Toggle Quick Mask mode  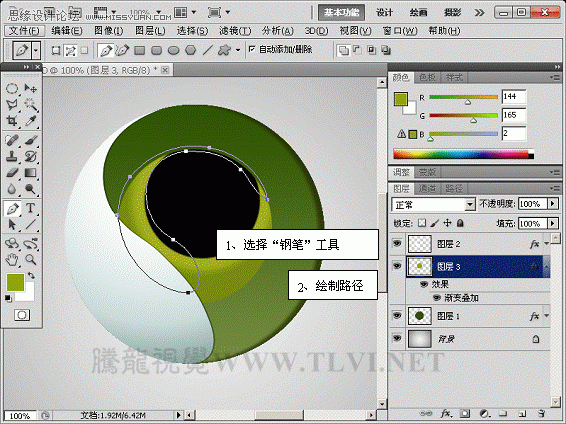coord(22,315)
